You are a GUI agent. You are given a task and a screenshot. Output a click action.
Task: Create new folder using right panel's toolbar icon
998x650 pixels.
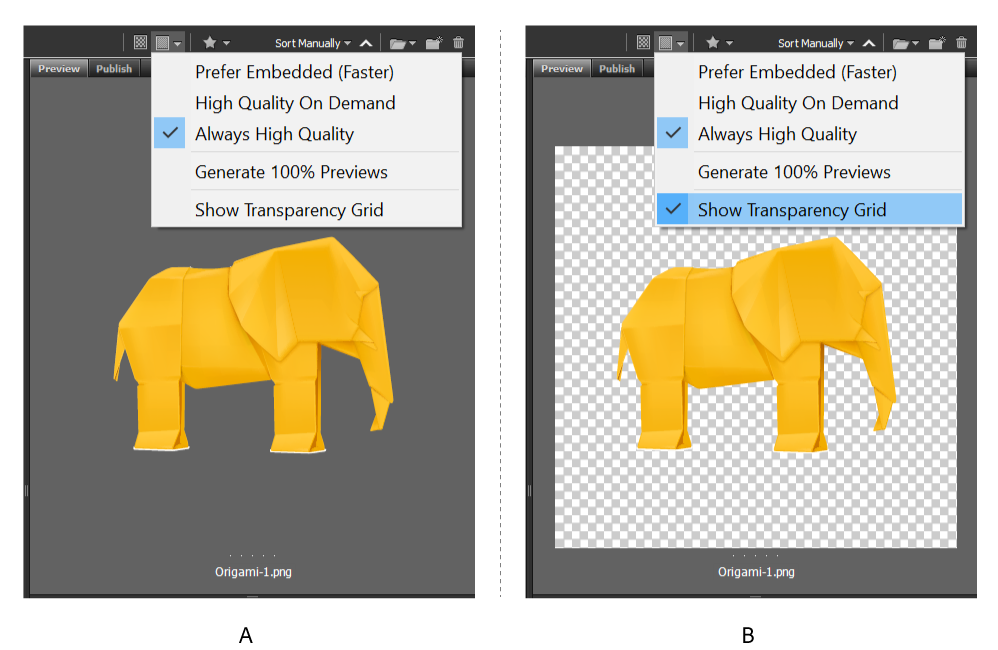pyautogui.click(x=936, y=43)
